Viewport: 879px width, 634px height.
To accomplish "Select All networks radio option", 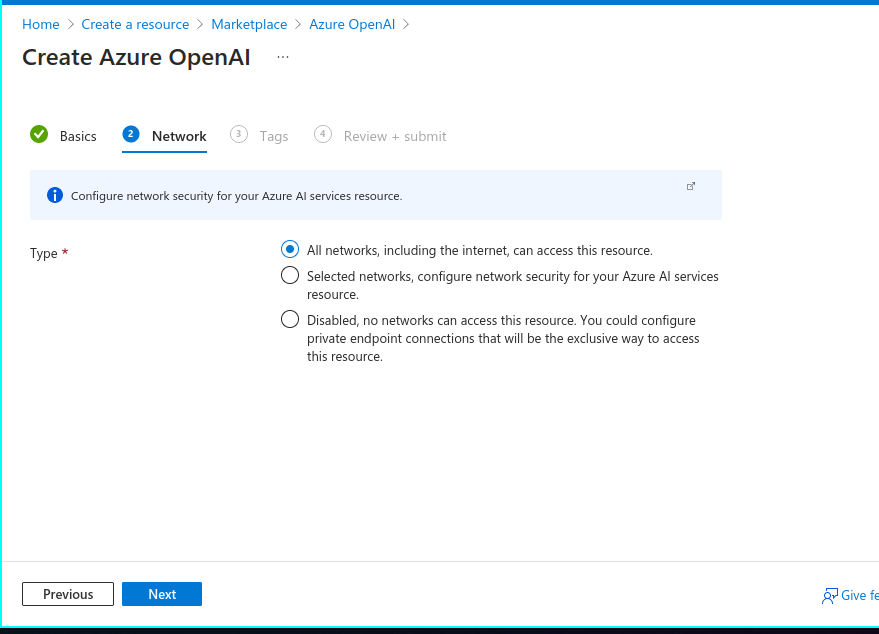I will (x=290, y=249).
